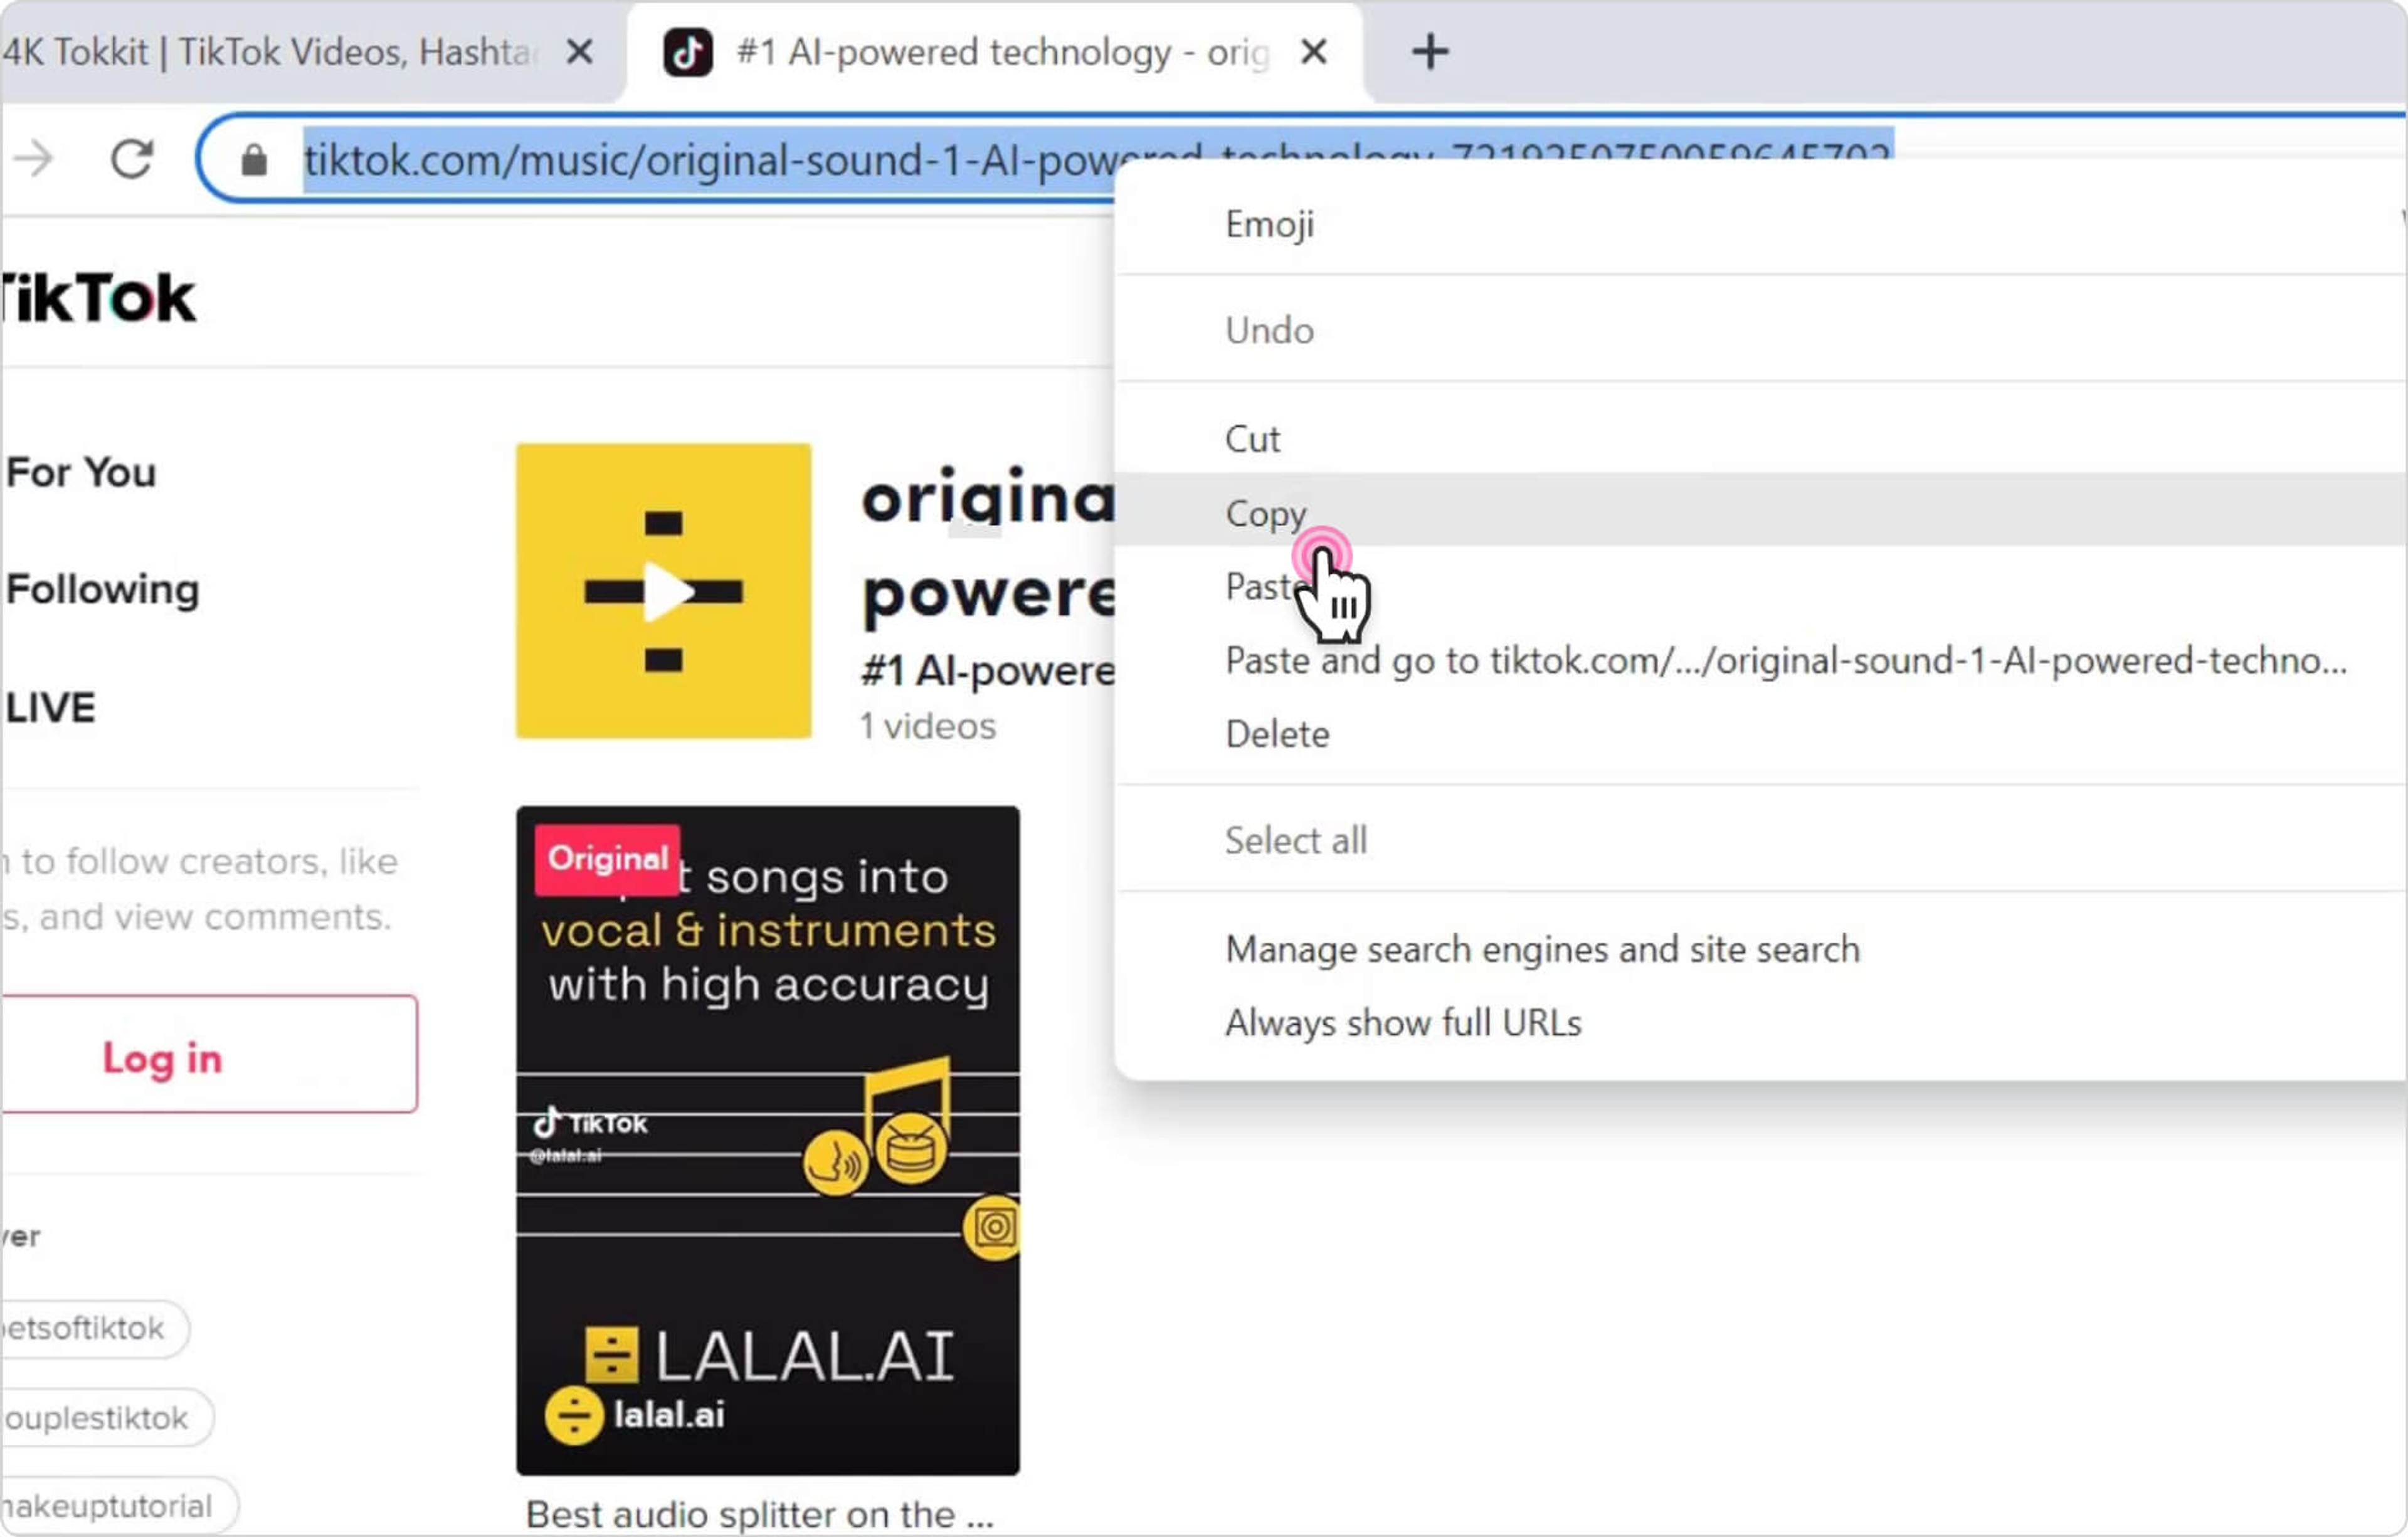Select Copy from context menu
Screen dimensions: 2408x1537
coord(1265,513)
